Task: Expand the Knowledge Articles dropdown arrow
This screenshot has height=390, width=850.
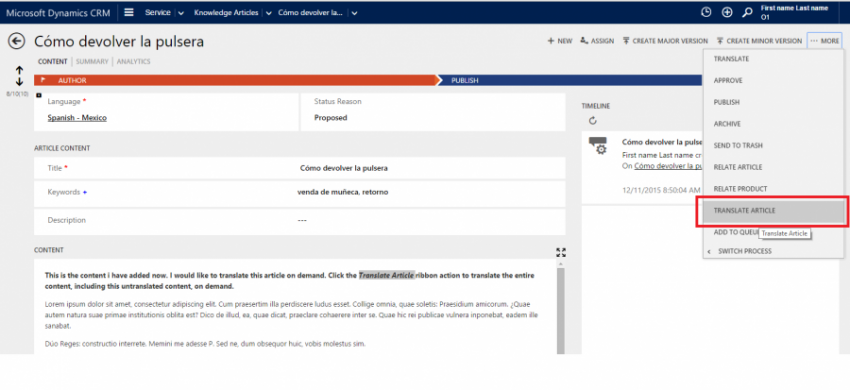Action: (x=268, y=13)
